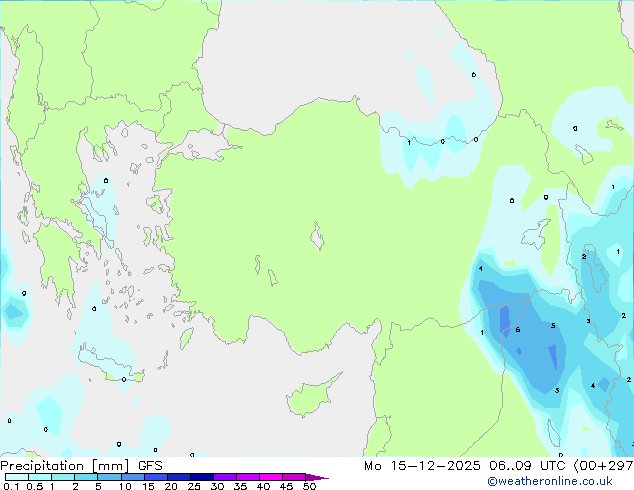Click the '10' legend scale label
The image size is (634, 490).
(x=125, y=486)
